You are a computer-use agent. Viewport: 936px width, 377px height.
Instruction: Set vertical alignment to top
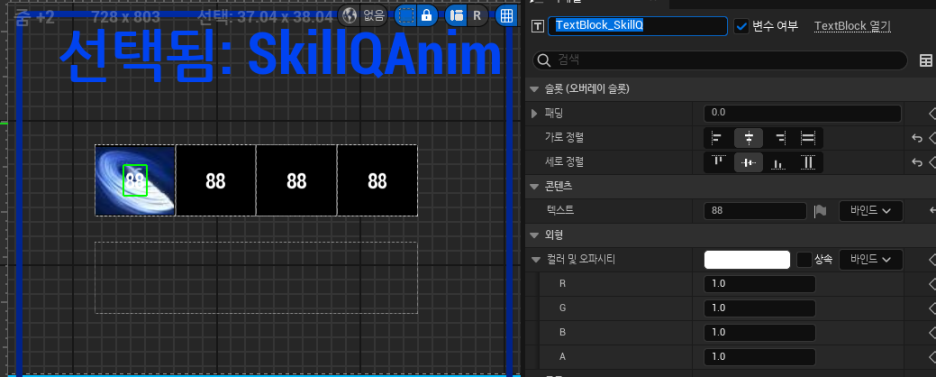(718, 162)
